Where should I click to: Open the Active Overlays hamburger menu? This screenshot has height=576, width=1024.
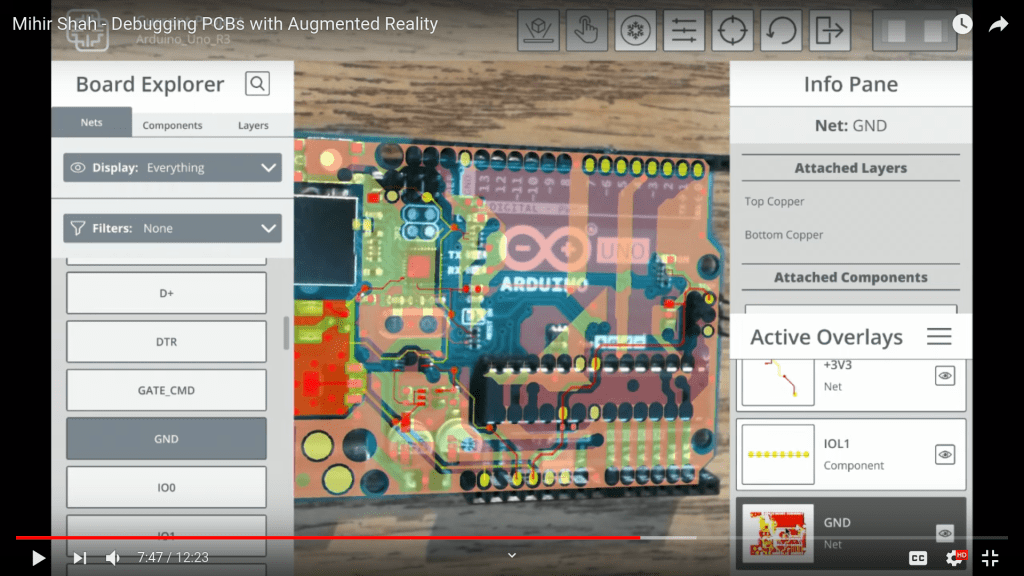939,337
